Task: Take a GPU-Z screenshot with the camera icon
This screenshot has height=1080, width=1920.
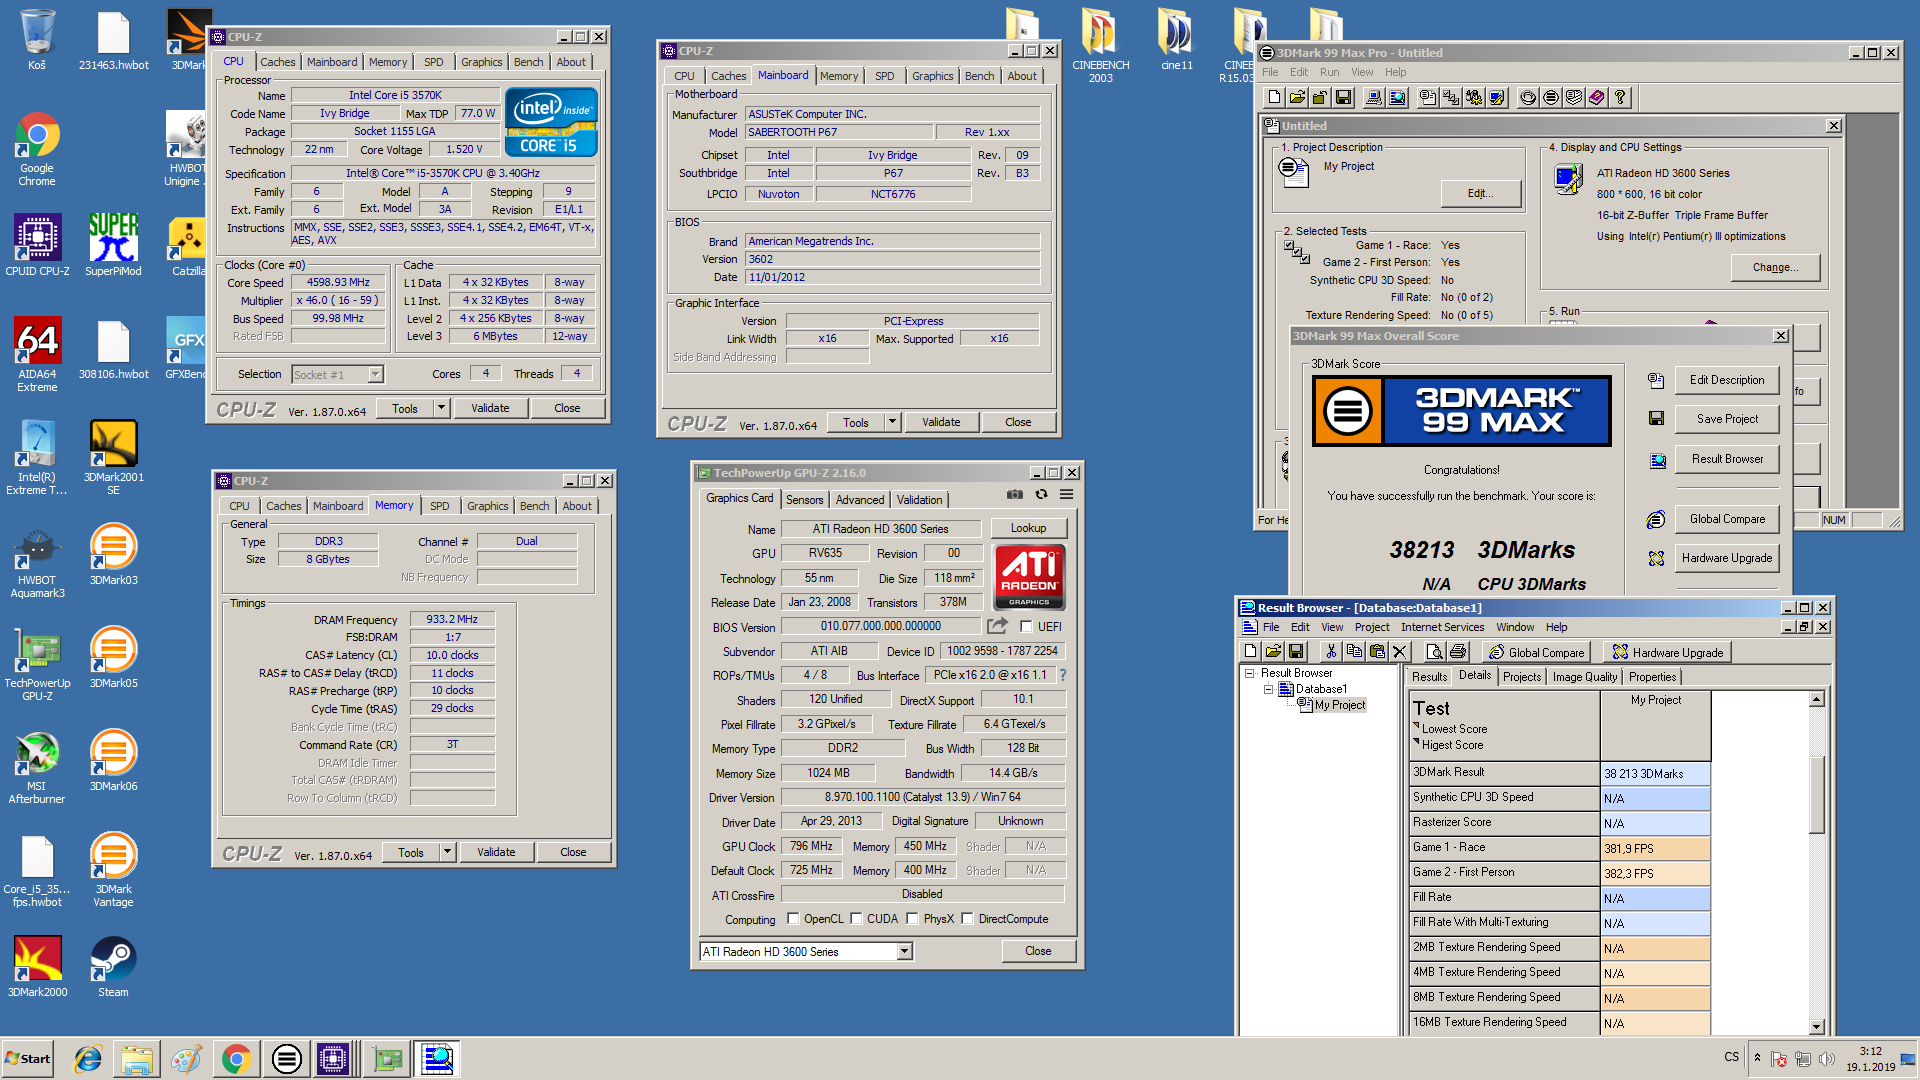Action: click(x=1015, y=495)
